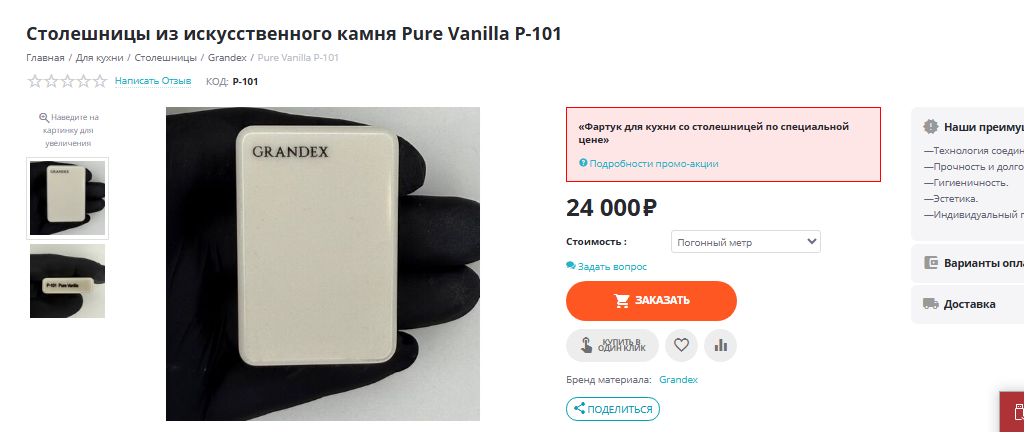Open the Погонный метр cost dropdown
1024x432 pixels.
click(745, 241)
